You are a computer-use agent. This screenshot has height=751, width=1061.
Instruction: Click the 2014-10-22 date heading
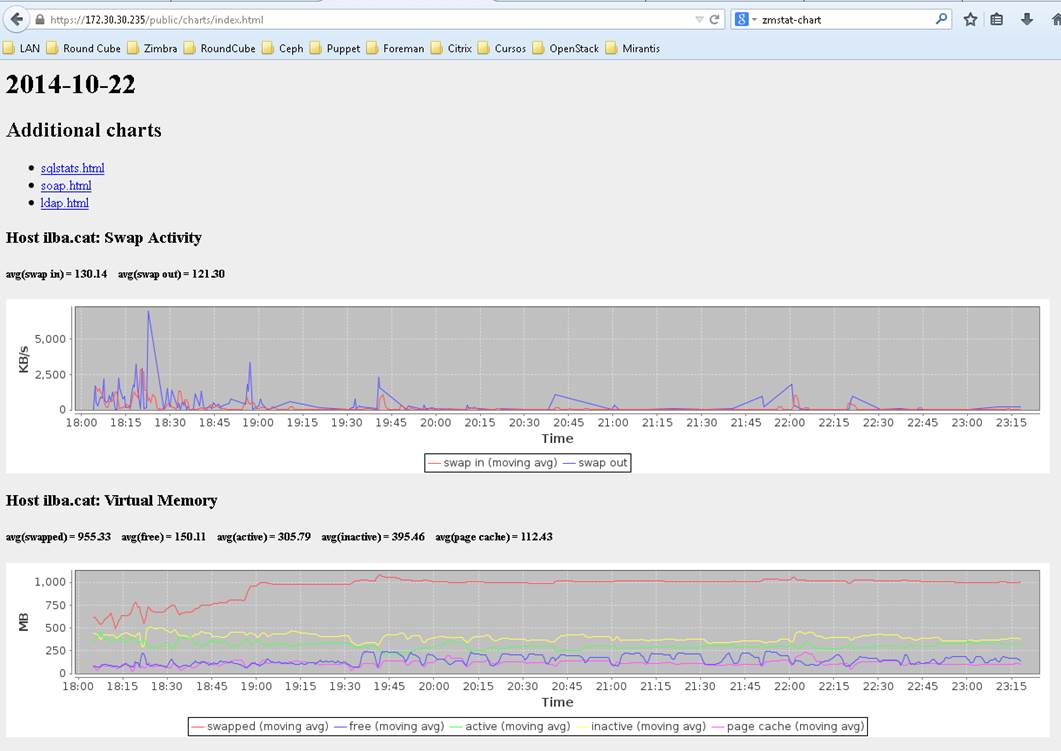pyautogui.click(x=70, y=85)
